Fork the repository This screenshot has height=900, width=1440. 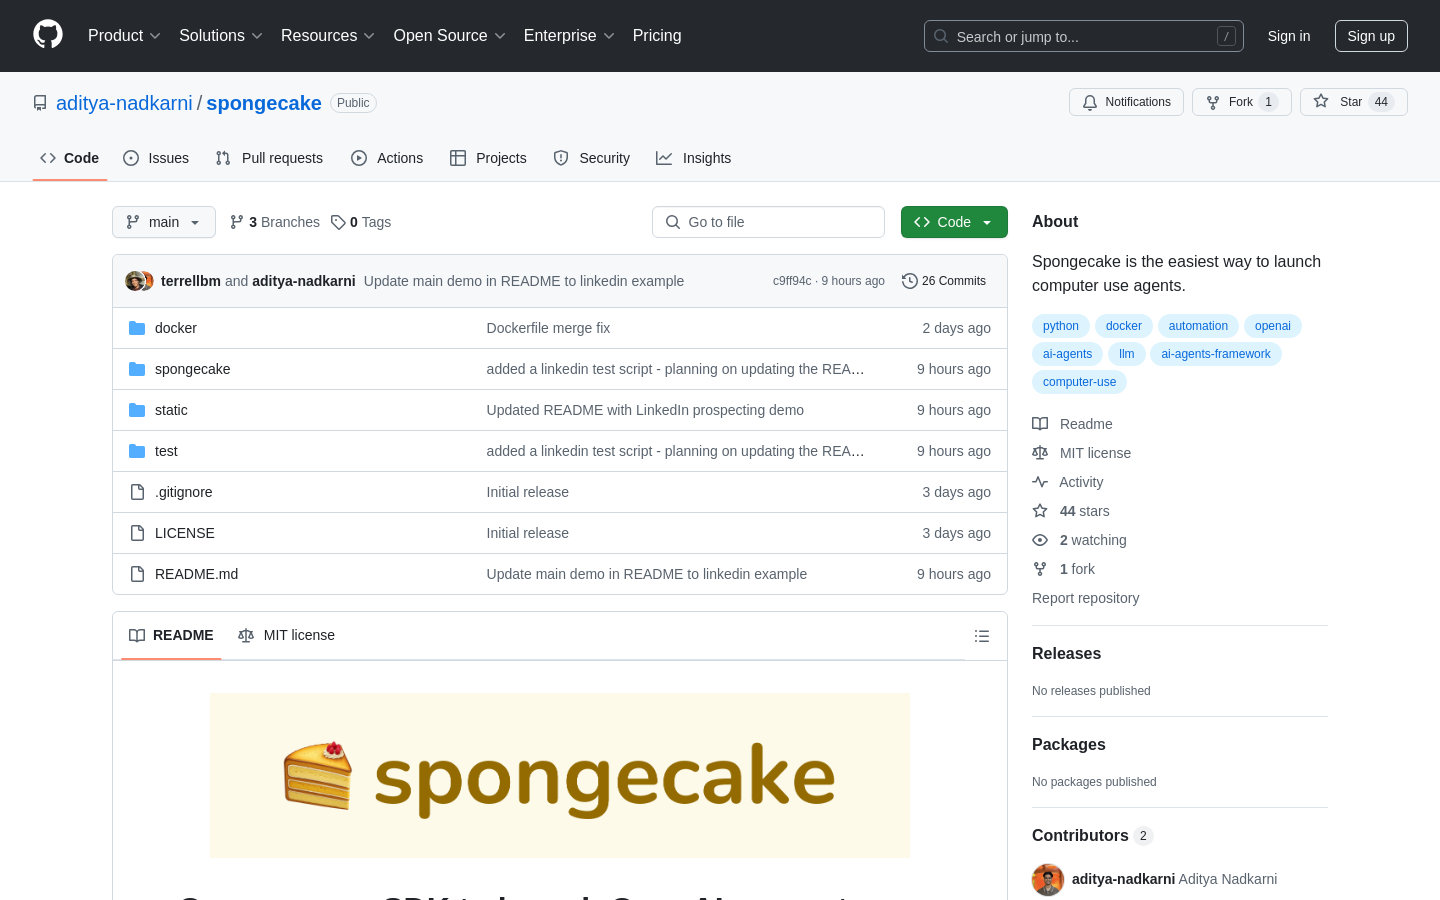click(x=1242, y=102)
